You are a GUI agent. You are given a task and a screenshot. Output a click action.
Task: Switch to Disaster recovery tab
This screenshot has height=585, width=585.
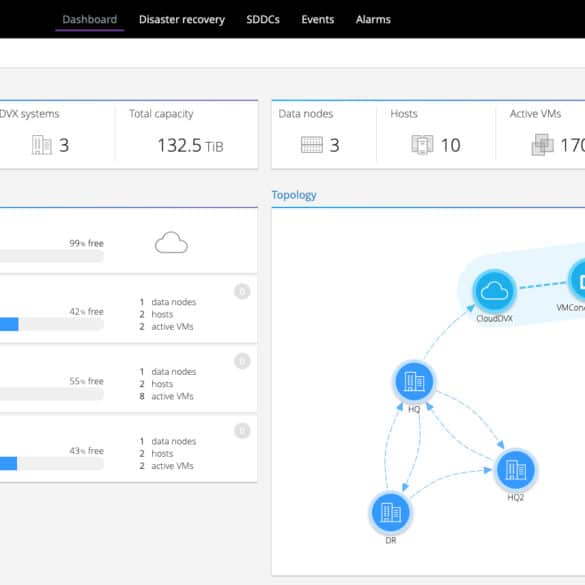182,20
